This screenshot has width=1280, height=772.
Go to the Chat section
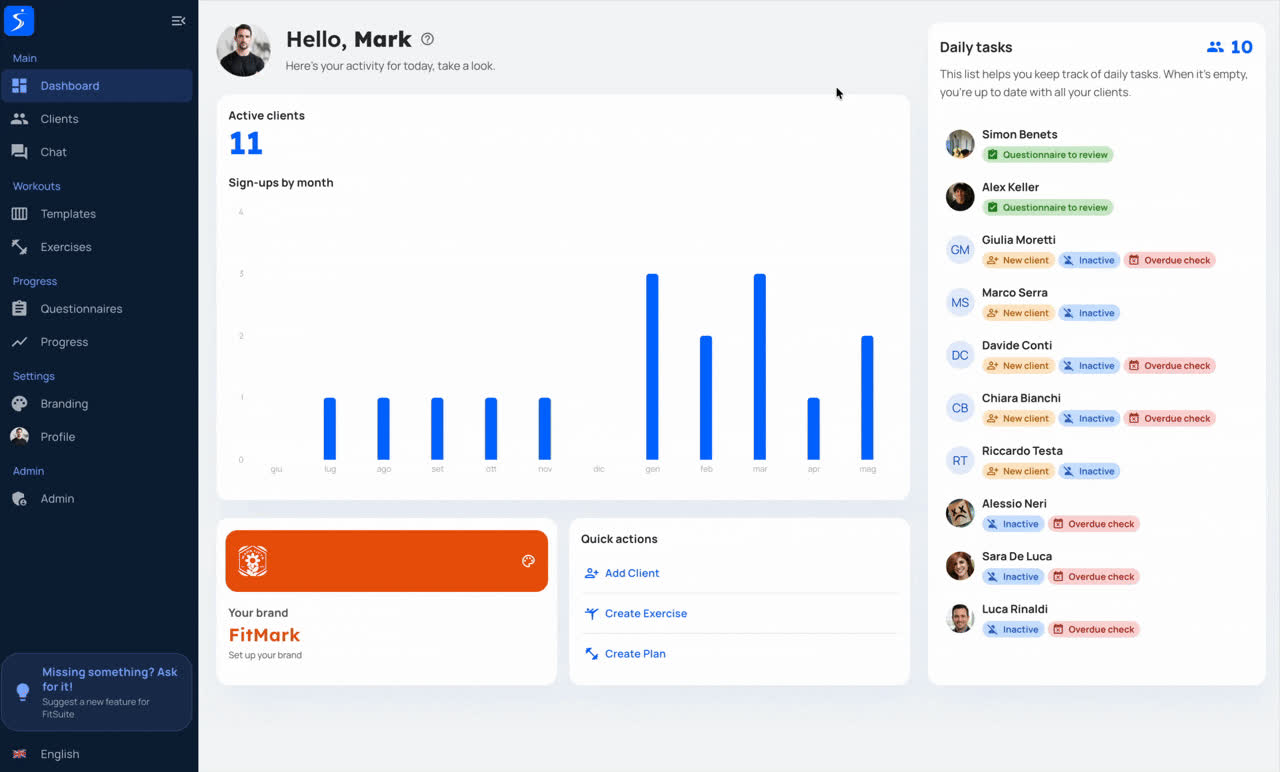(x=97, y=152)
